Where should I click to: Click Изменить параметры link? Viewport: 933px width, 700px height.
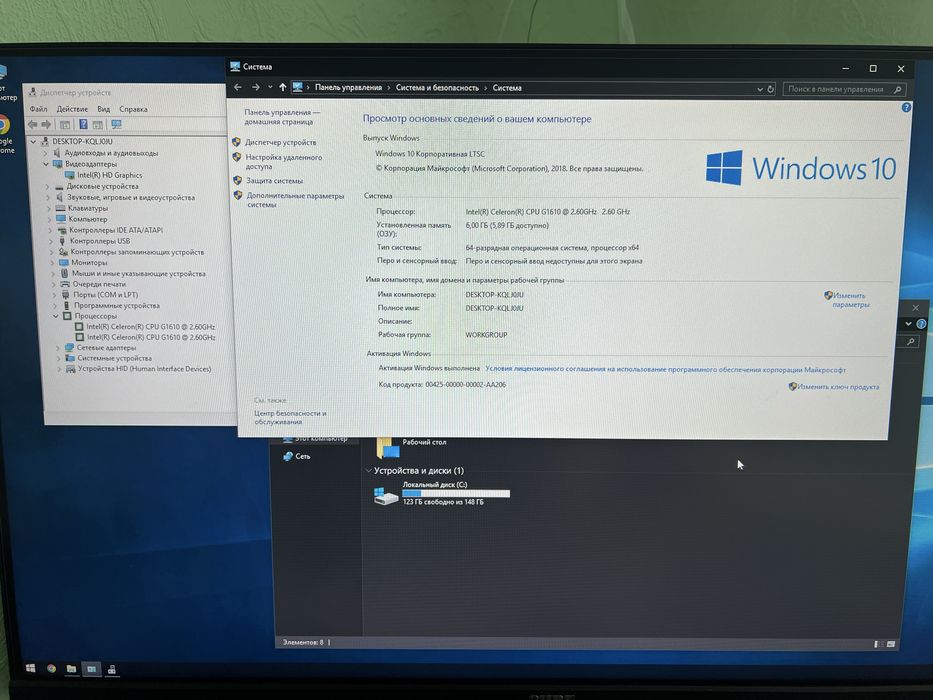(850, 300)
